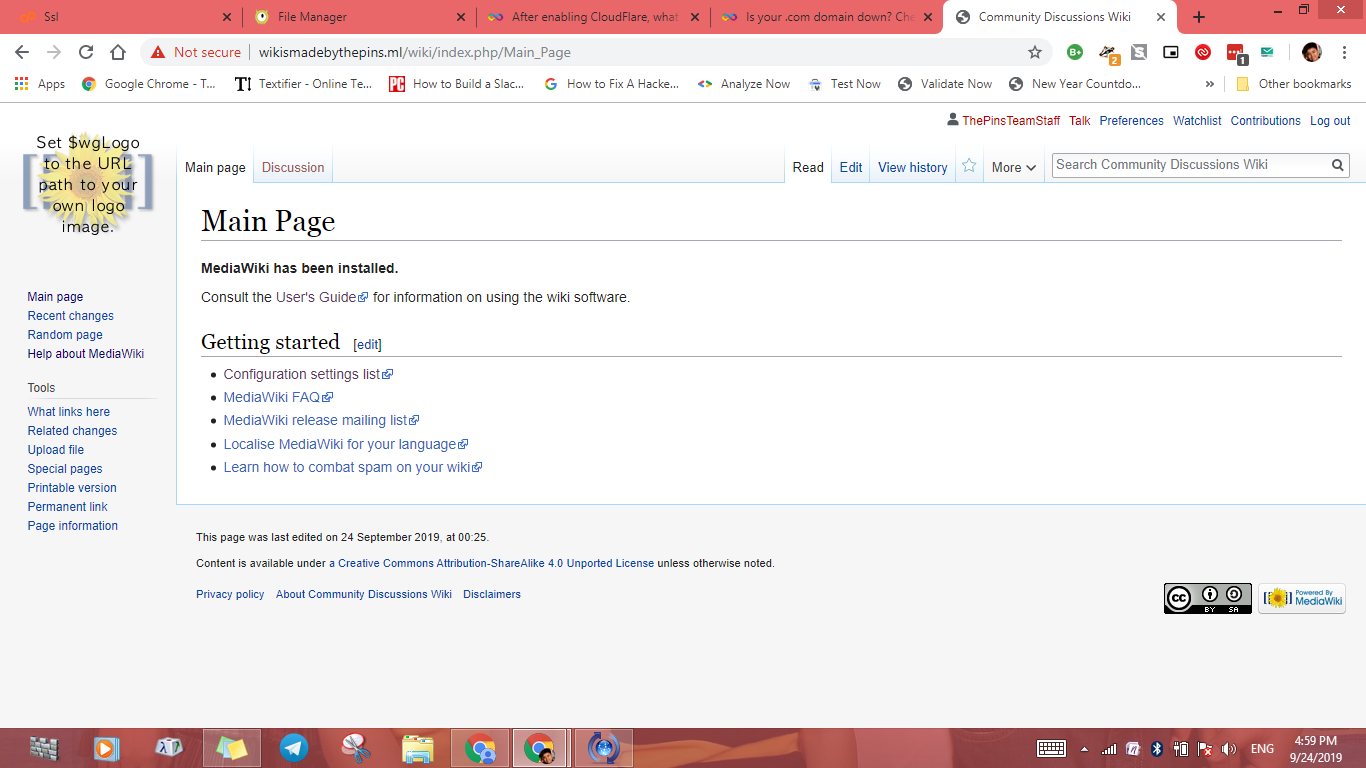
Task: Click the watchlist star icon
Action: click(x=968, y=166)
